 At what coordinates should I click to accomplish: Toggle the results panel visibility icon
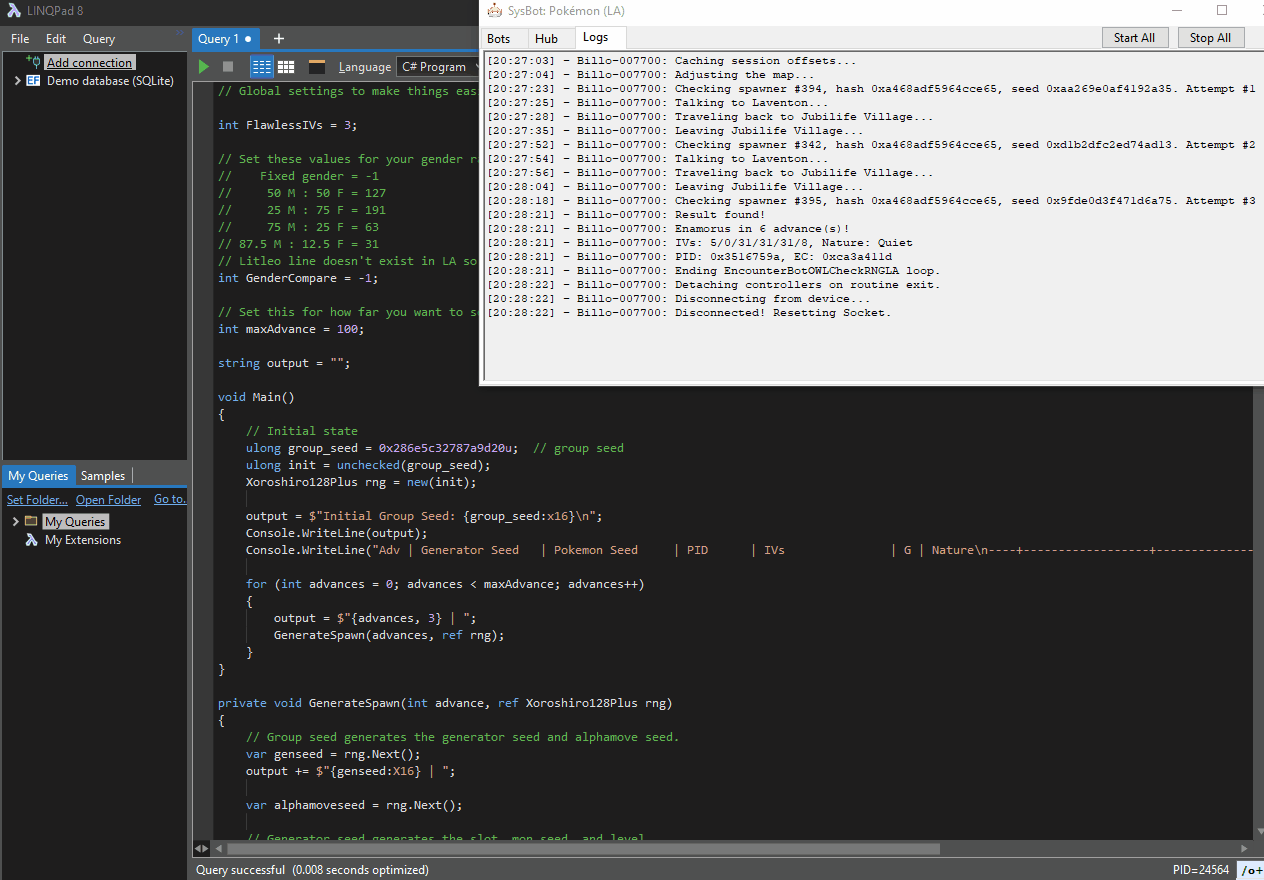[x=316, y=66]
